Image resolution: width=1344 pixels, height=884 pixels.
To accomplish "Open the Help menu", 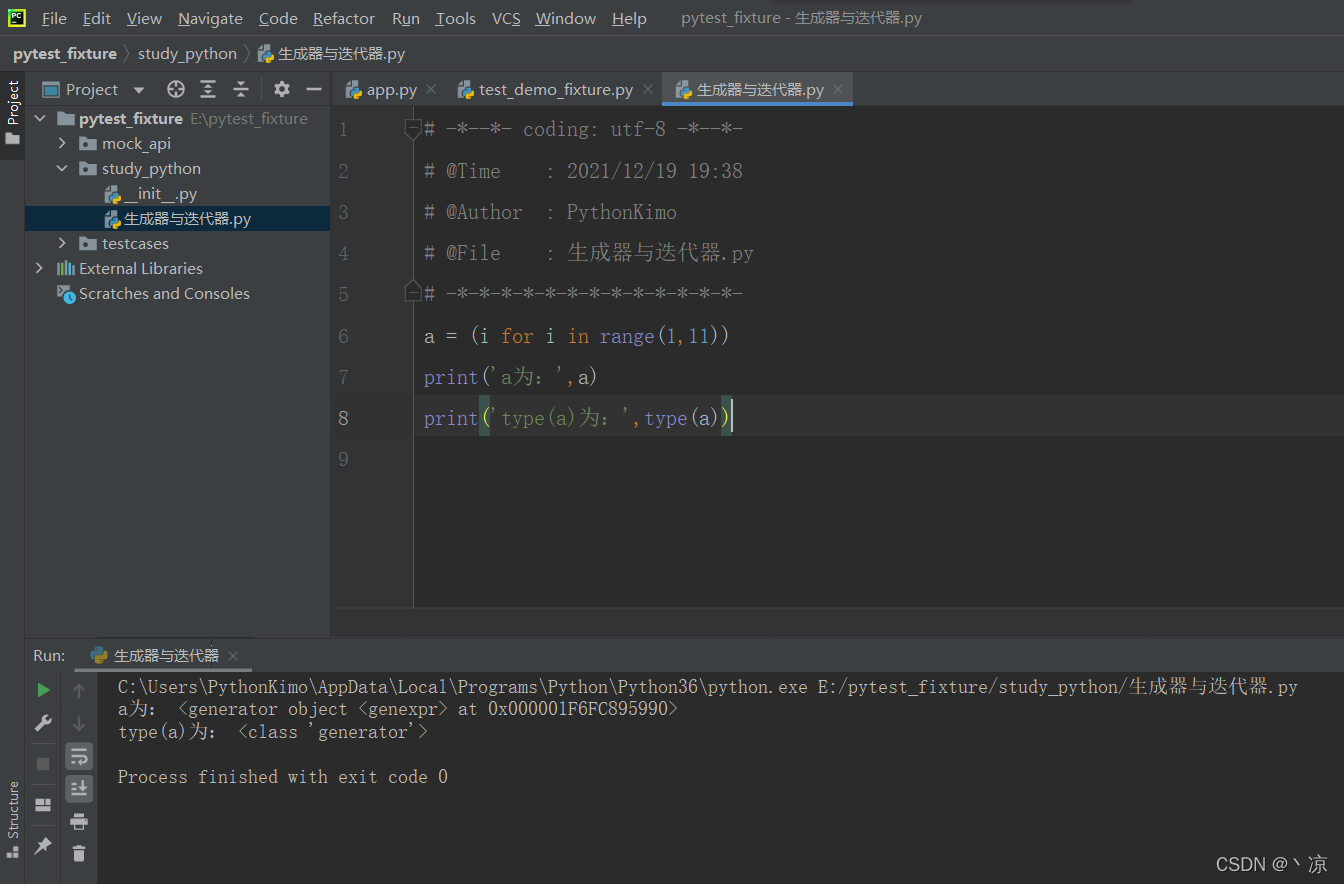I will tap(629, 18).
